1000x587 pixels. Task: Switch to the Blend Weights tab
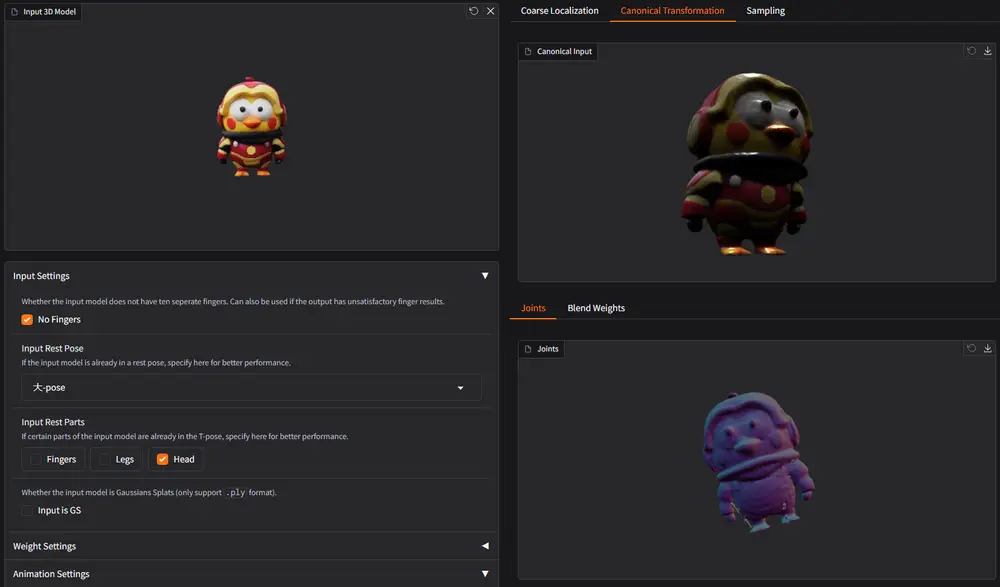596,308
